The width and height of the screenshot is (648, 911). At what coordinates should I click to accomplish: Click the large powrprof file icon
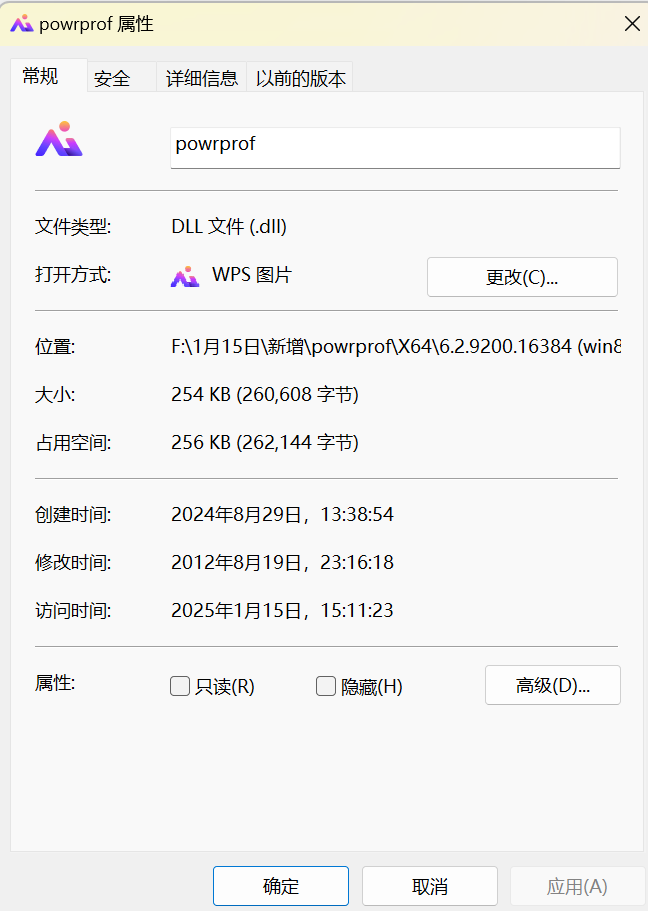click(59, 139)
